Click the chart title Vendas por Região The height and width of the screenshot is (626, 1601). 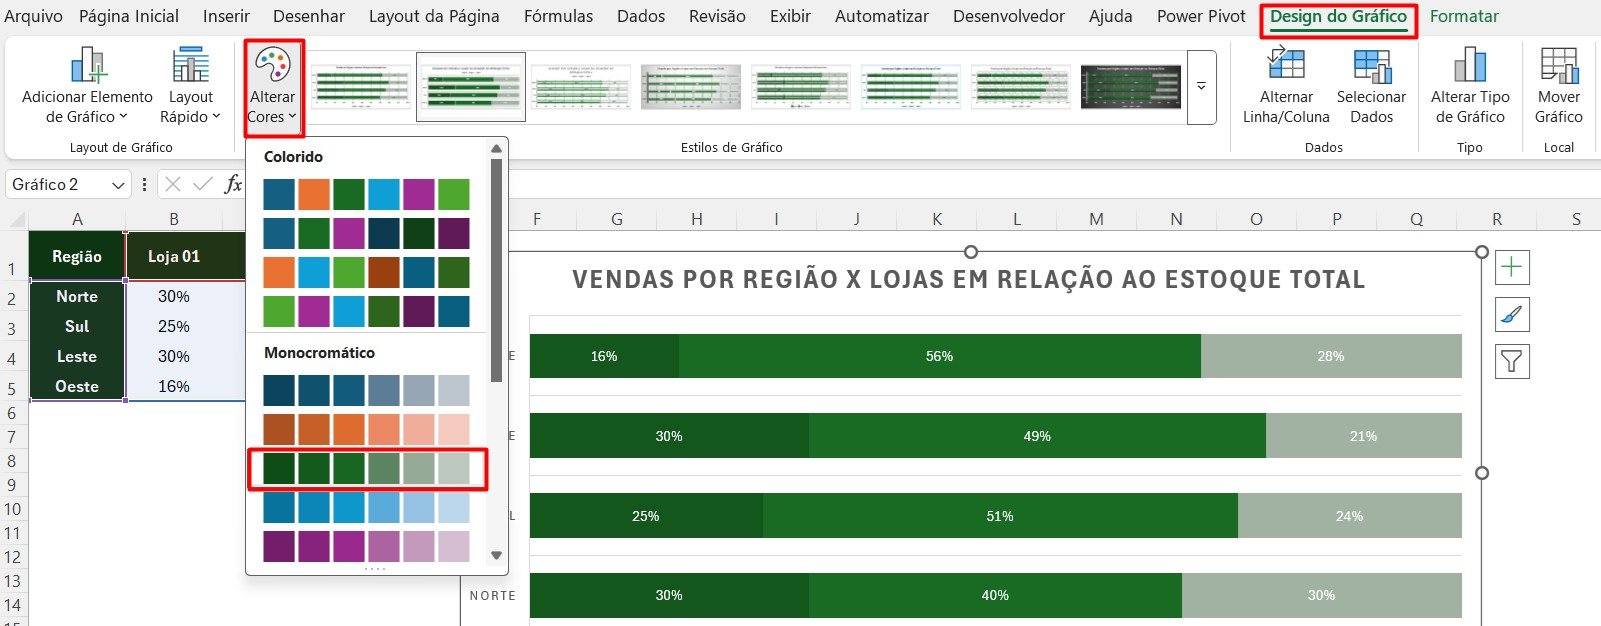[968, 280]
